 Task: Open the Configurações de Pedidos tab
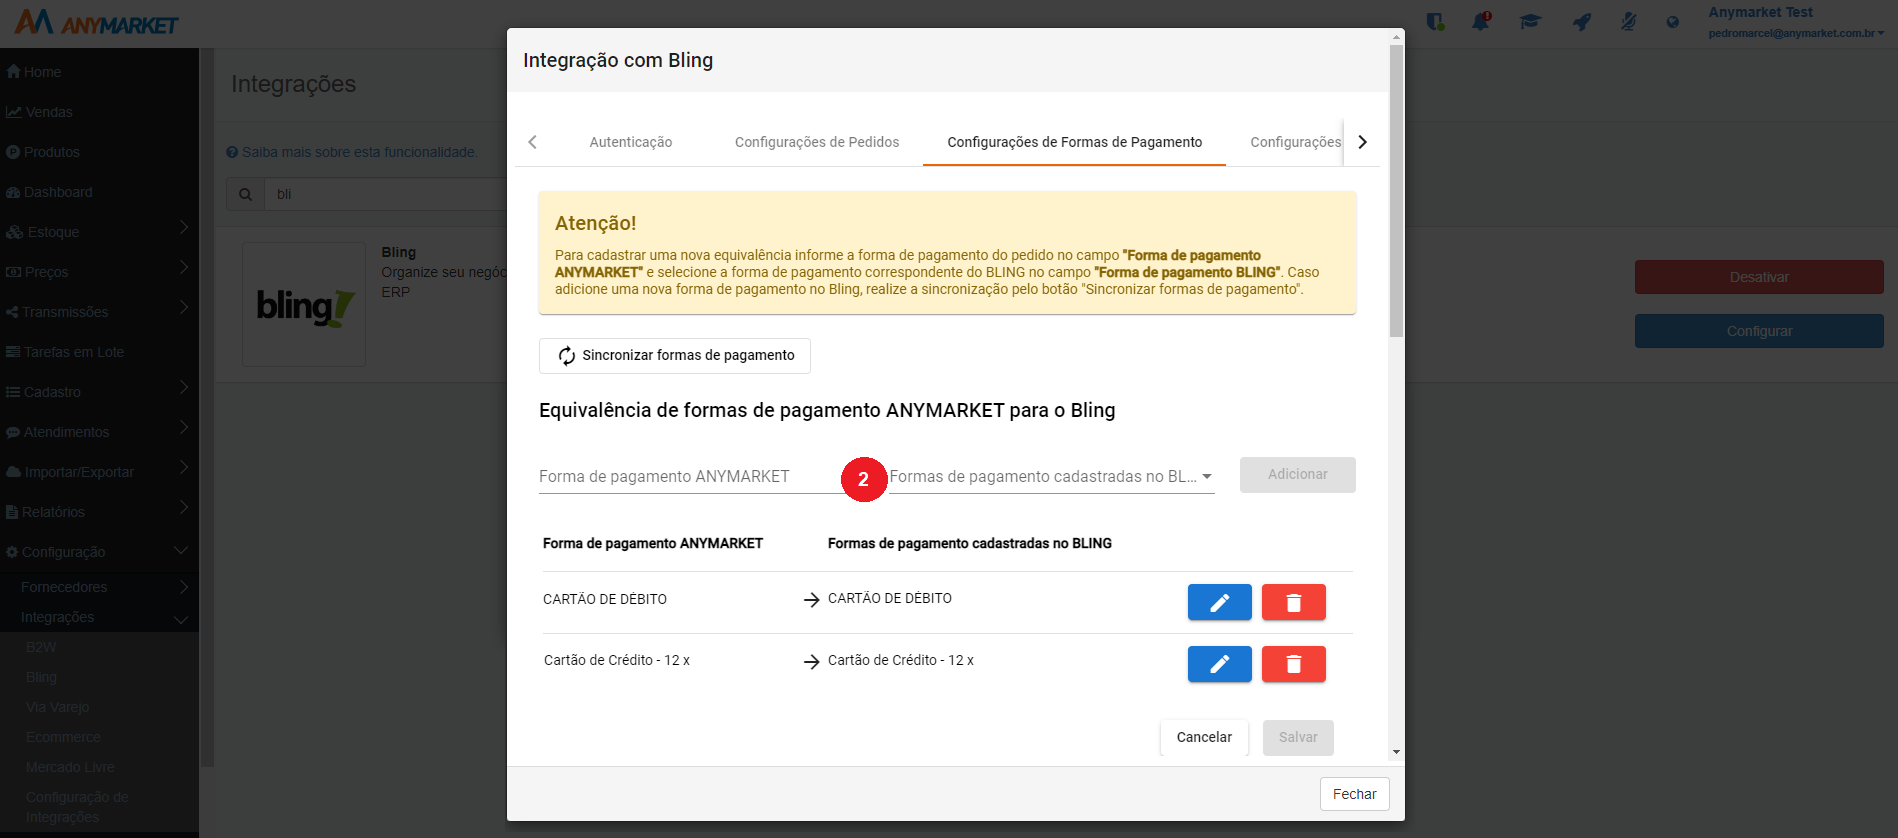(817, 142)
